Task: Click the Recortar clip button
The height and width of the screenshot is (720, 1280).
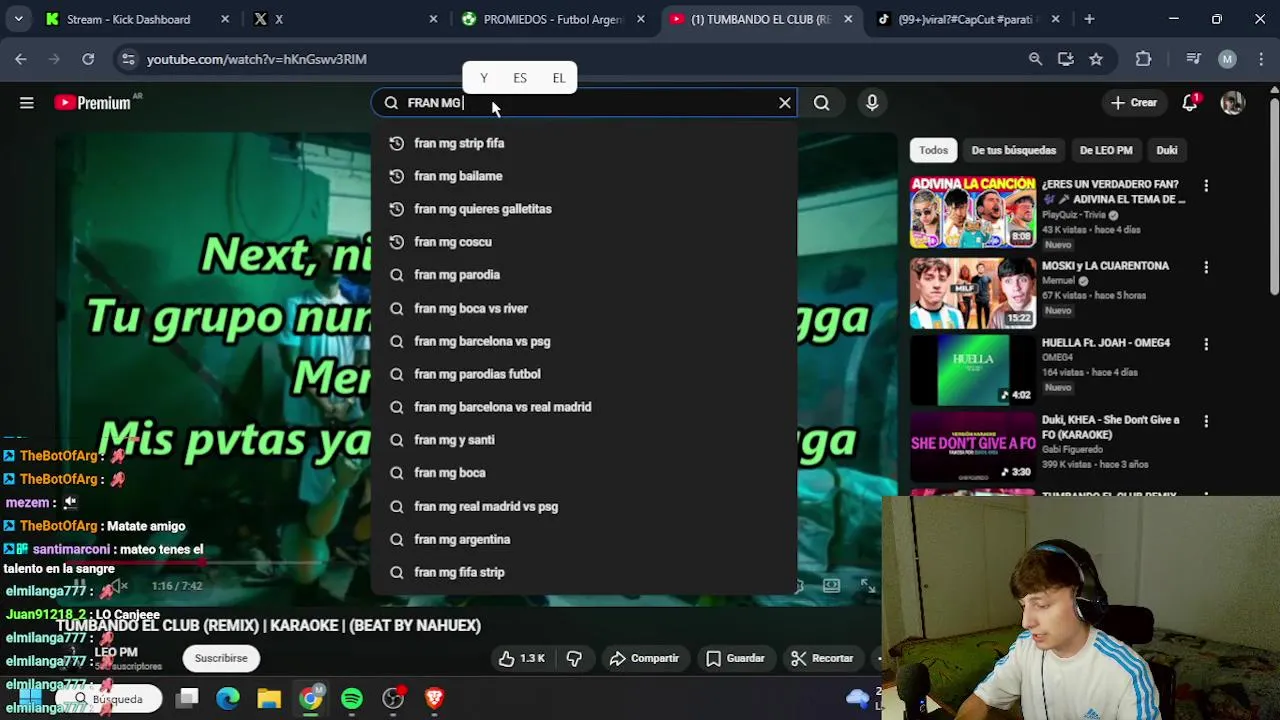Action: [822, 658]
